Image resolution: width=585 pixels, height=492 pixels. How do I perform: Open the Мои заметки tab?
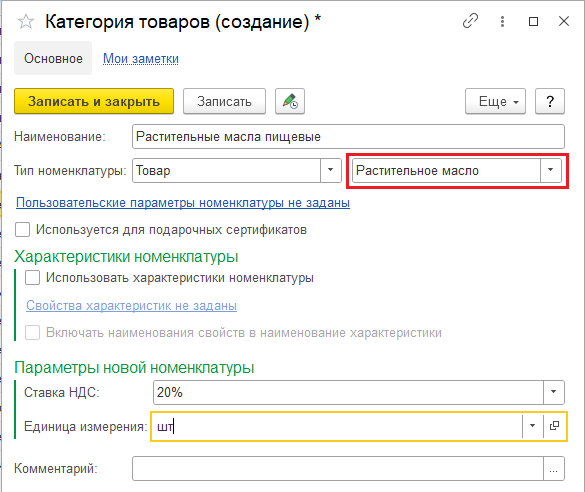pos(141,59)
